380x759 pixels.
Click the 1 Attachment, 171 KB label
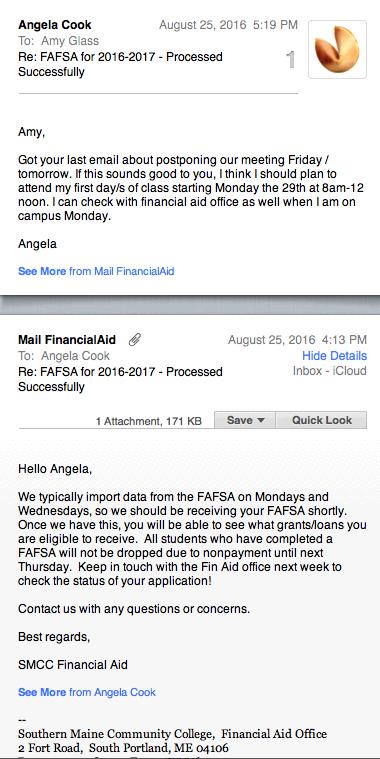tap(149, 422)
